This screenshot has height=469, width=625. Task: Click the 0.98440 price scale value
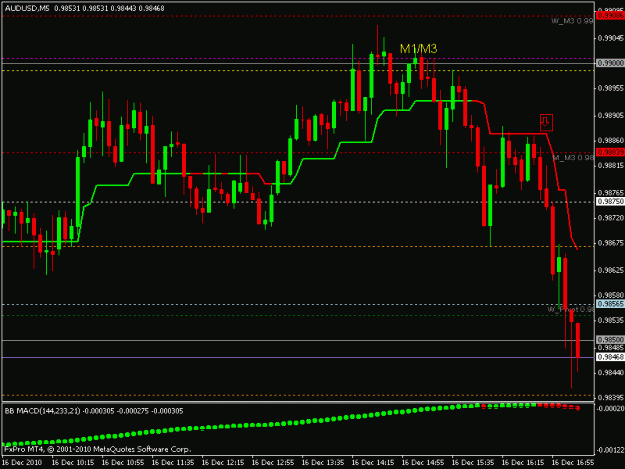(x=611, y=373)
